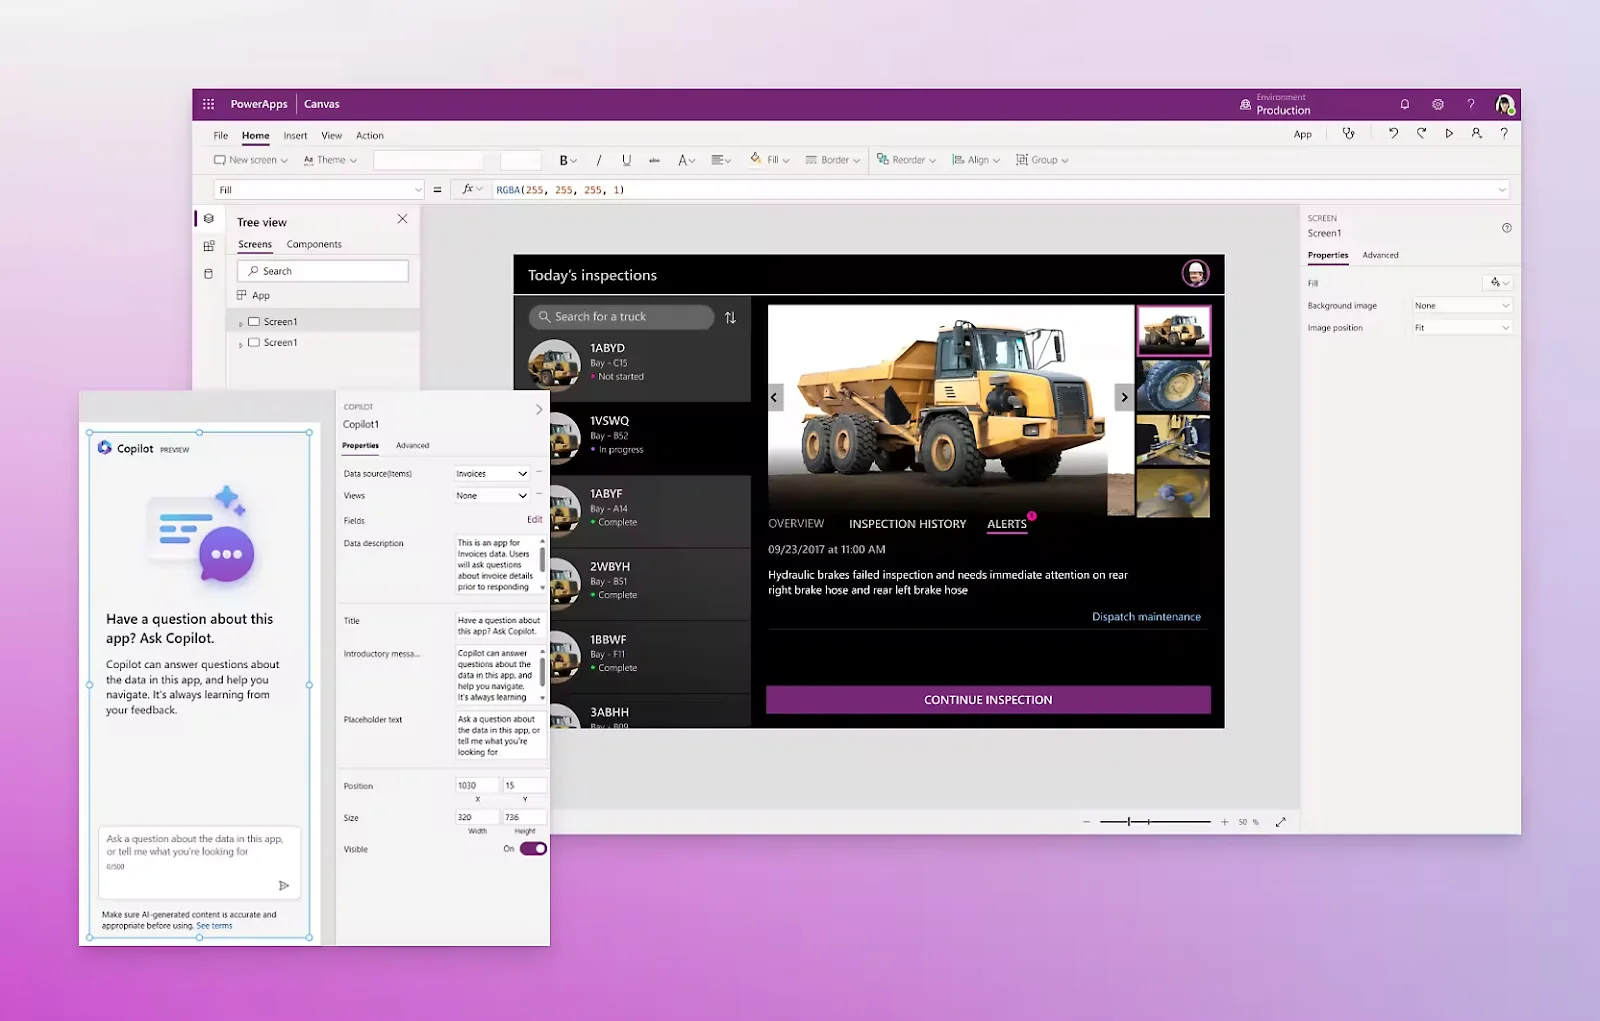Toggle the Visible switch off
1600x1021 pixels.
point(533,849)
